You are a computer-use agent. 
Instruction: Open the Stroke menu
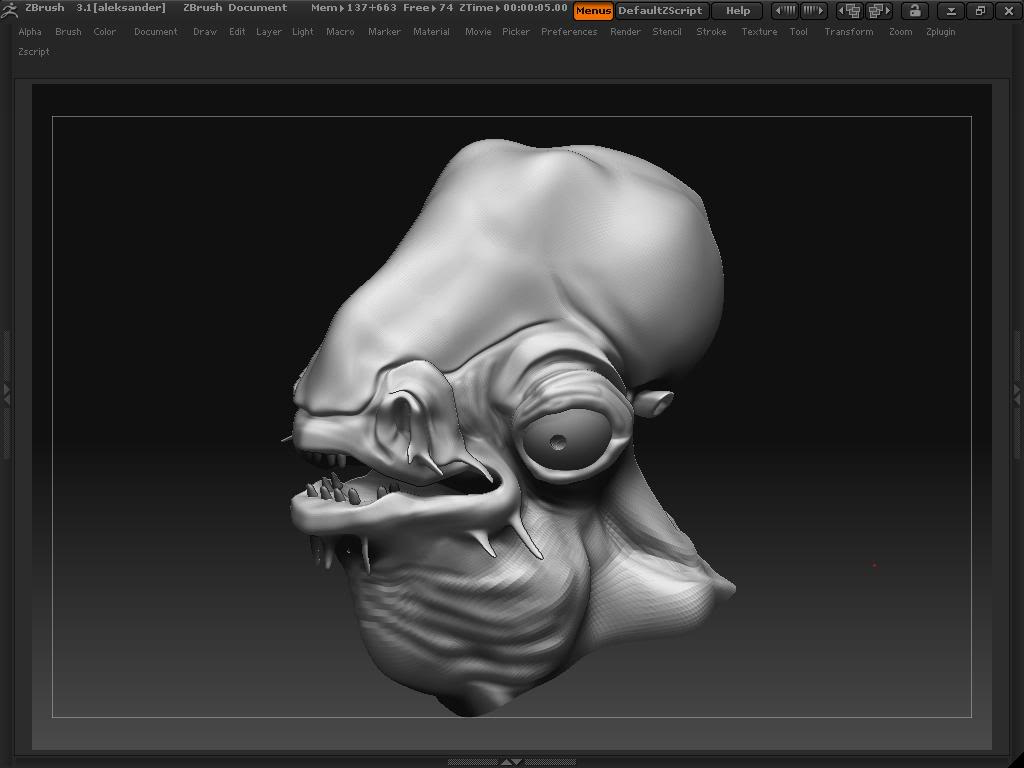coord(711,31)
